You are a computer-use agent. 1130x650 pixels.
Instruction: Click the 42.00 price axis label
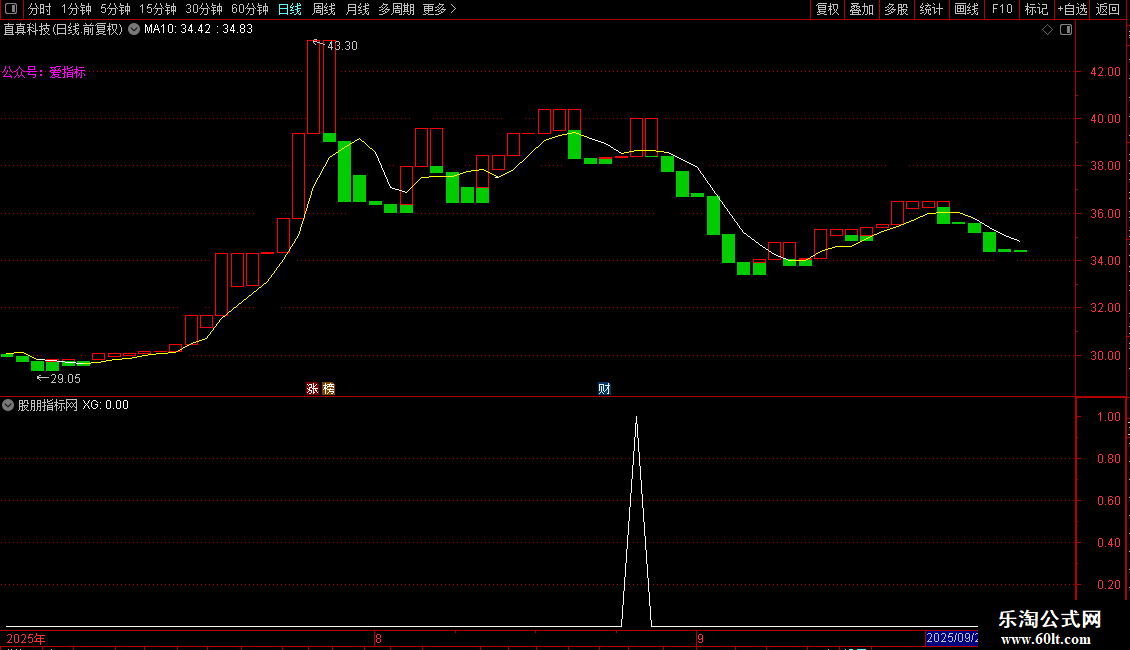pos(1105,72)
